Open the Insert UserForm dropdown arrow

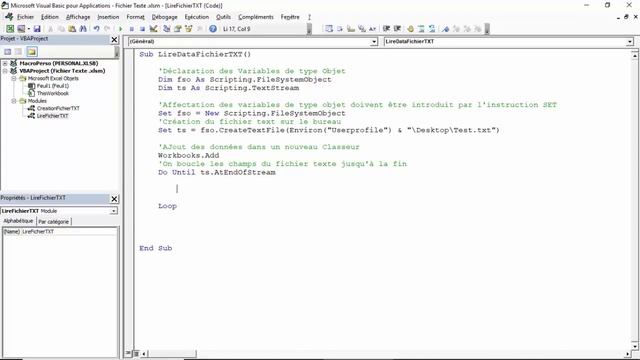(x=28, y=29)
